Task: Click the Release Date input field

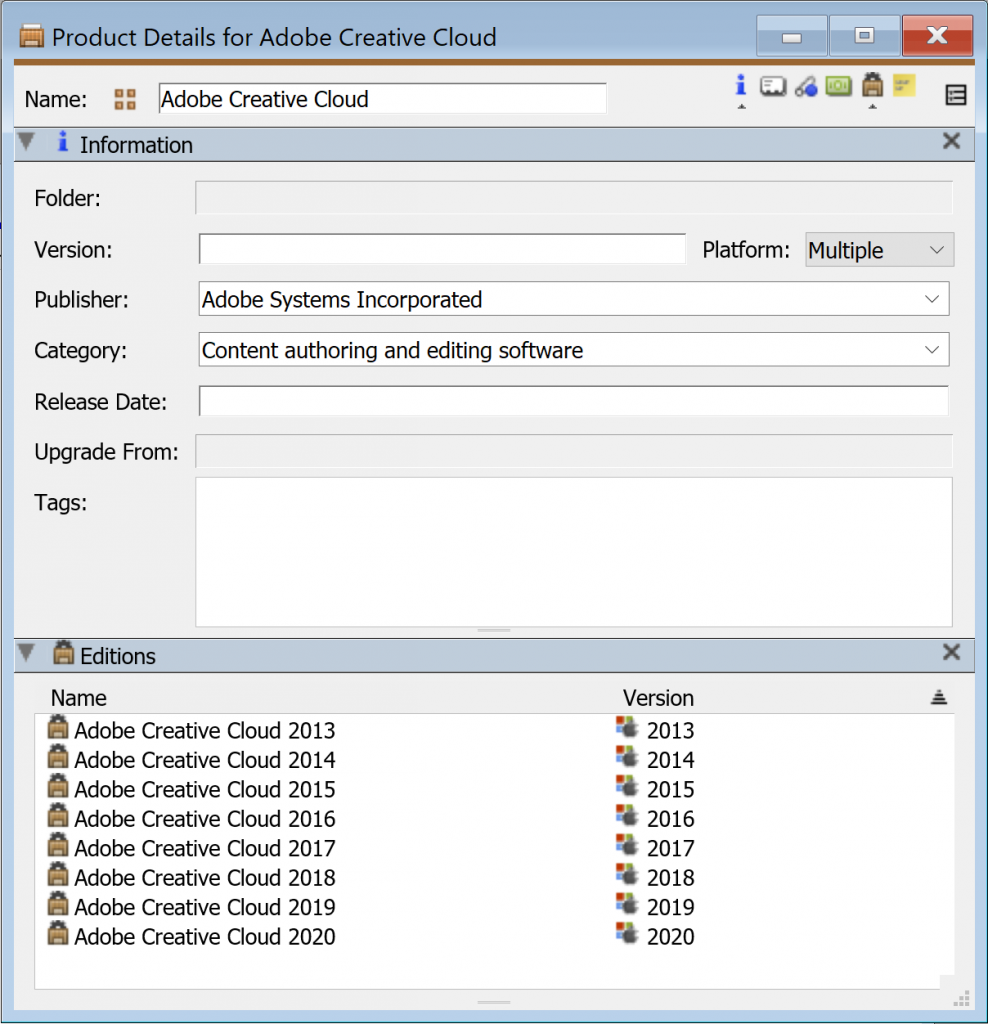Action: pyautogui.click(x=573, y=401)
